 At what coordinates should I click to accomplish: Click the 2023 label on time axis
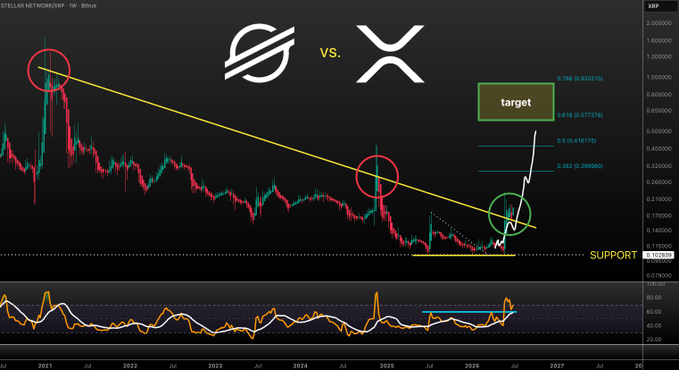215,366
